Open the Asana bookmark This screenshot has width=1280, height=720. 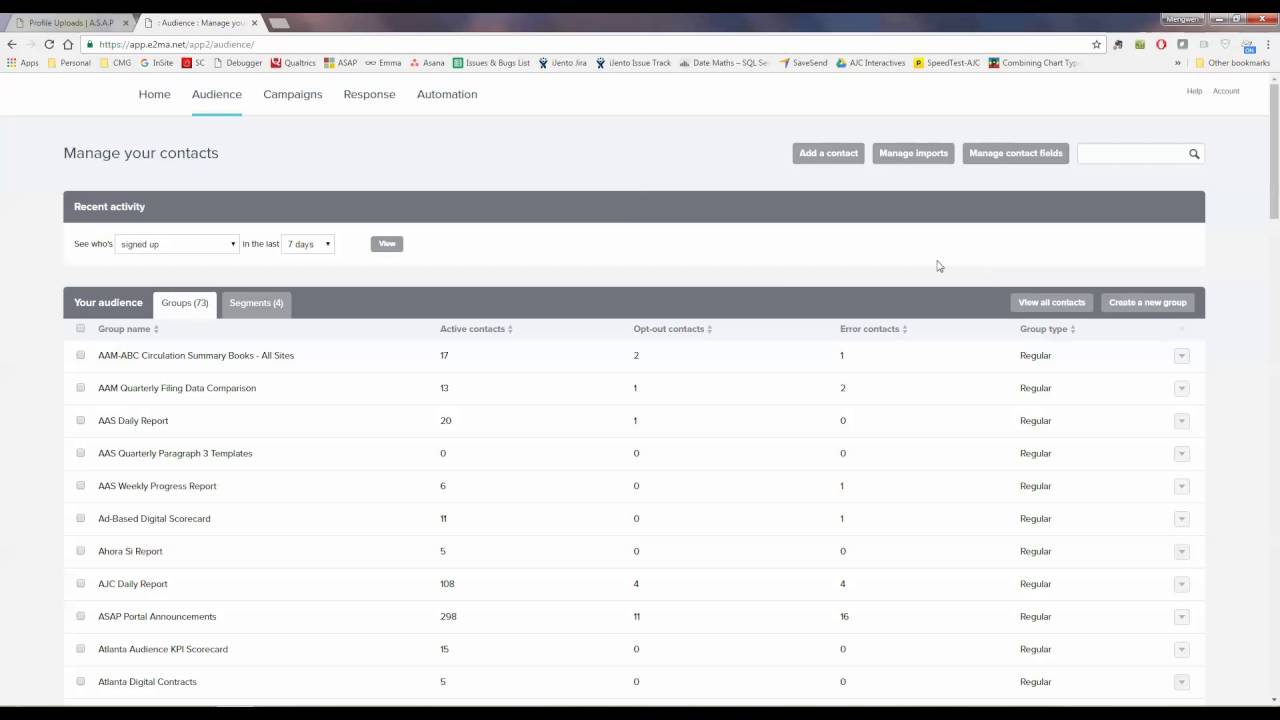pos(427,63)
